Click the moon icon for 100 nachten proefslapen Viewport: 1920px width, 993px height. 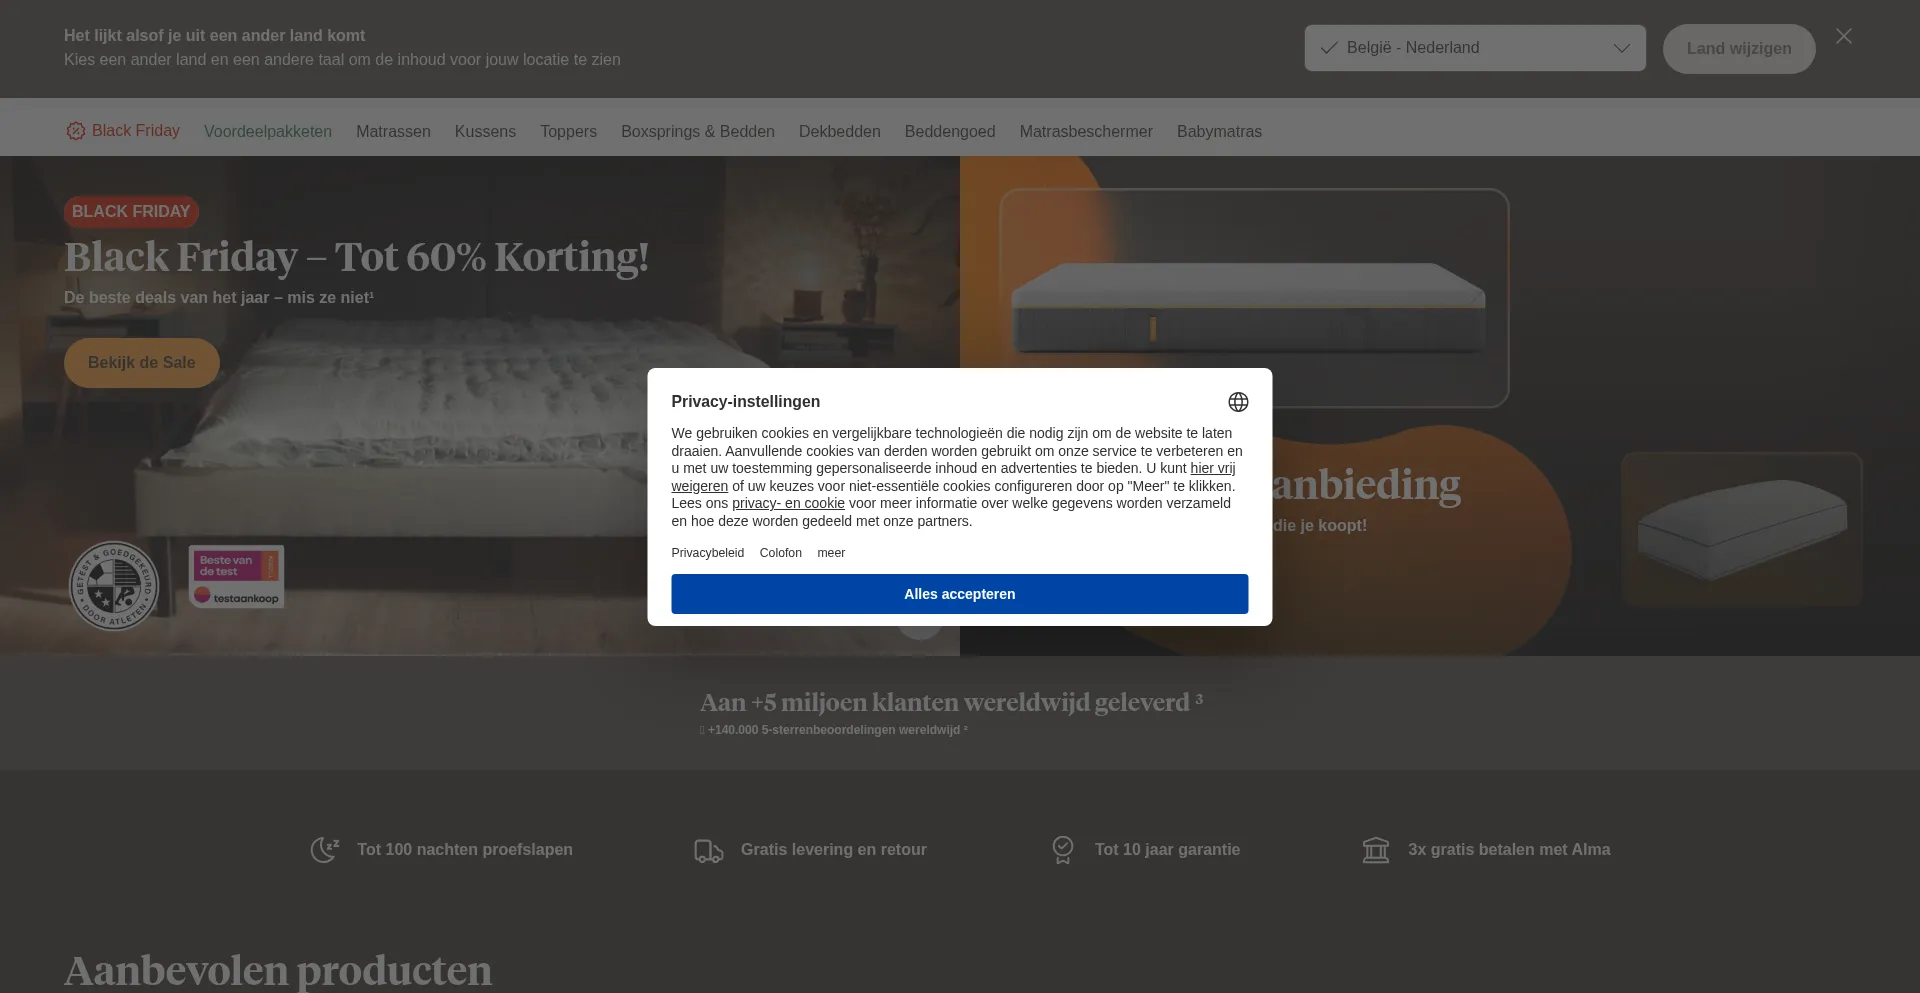(325, 850)
